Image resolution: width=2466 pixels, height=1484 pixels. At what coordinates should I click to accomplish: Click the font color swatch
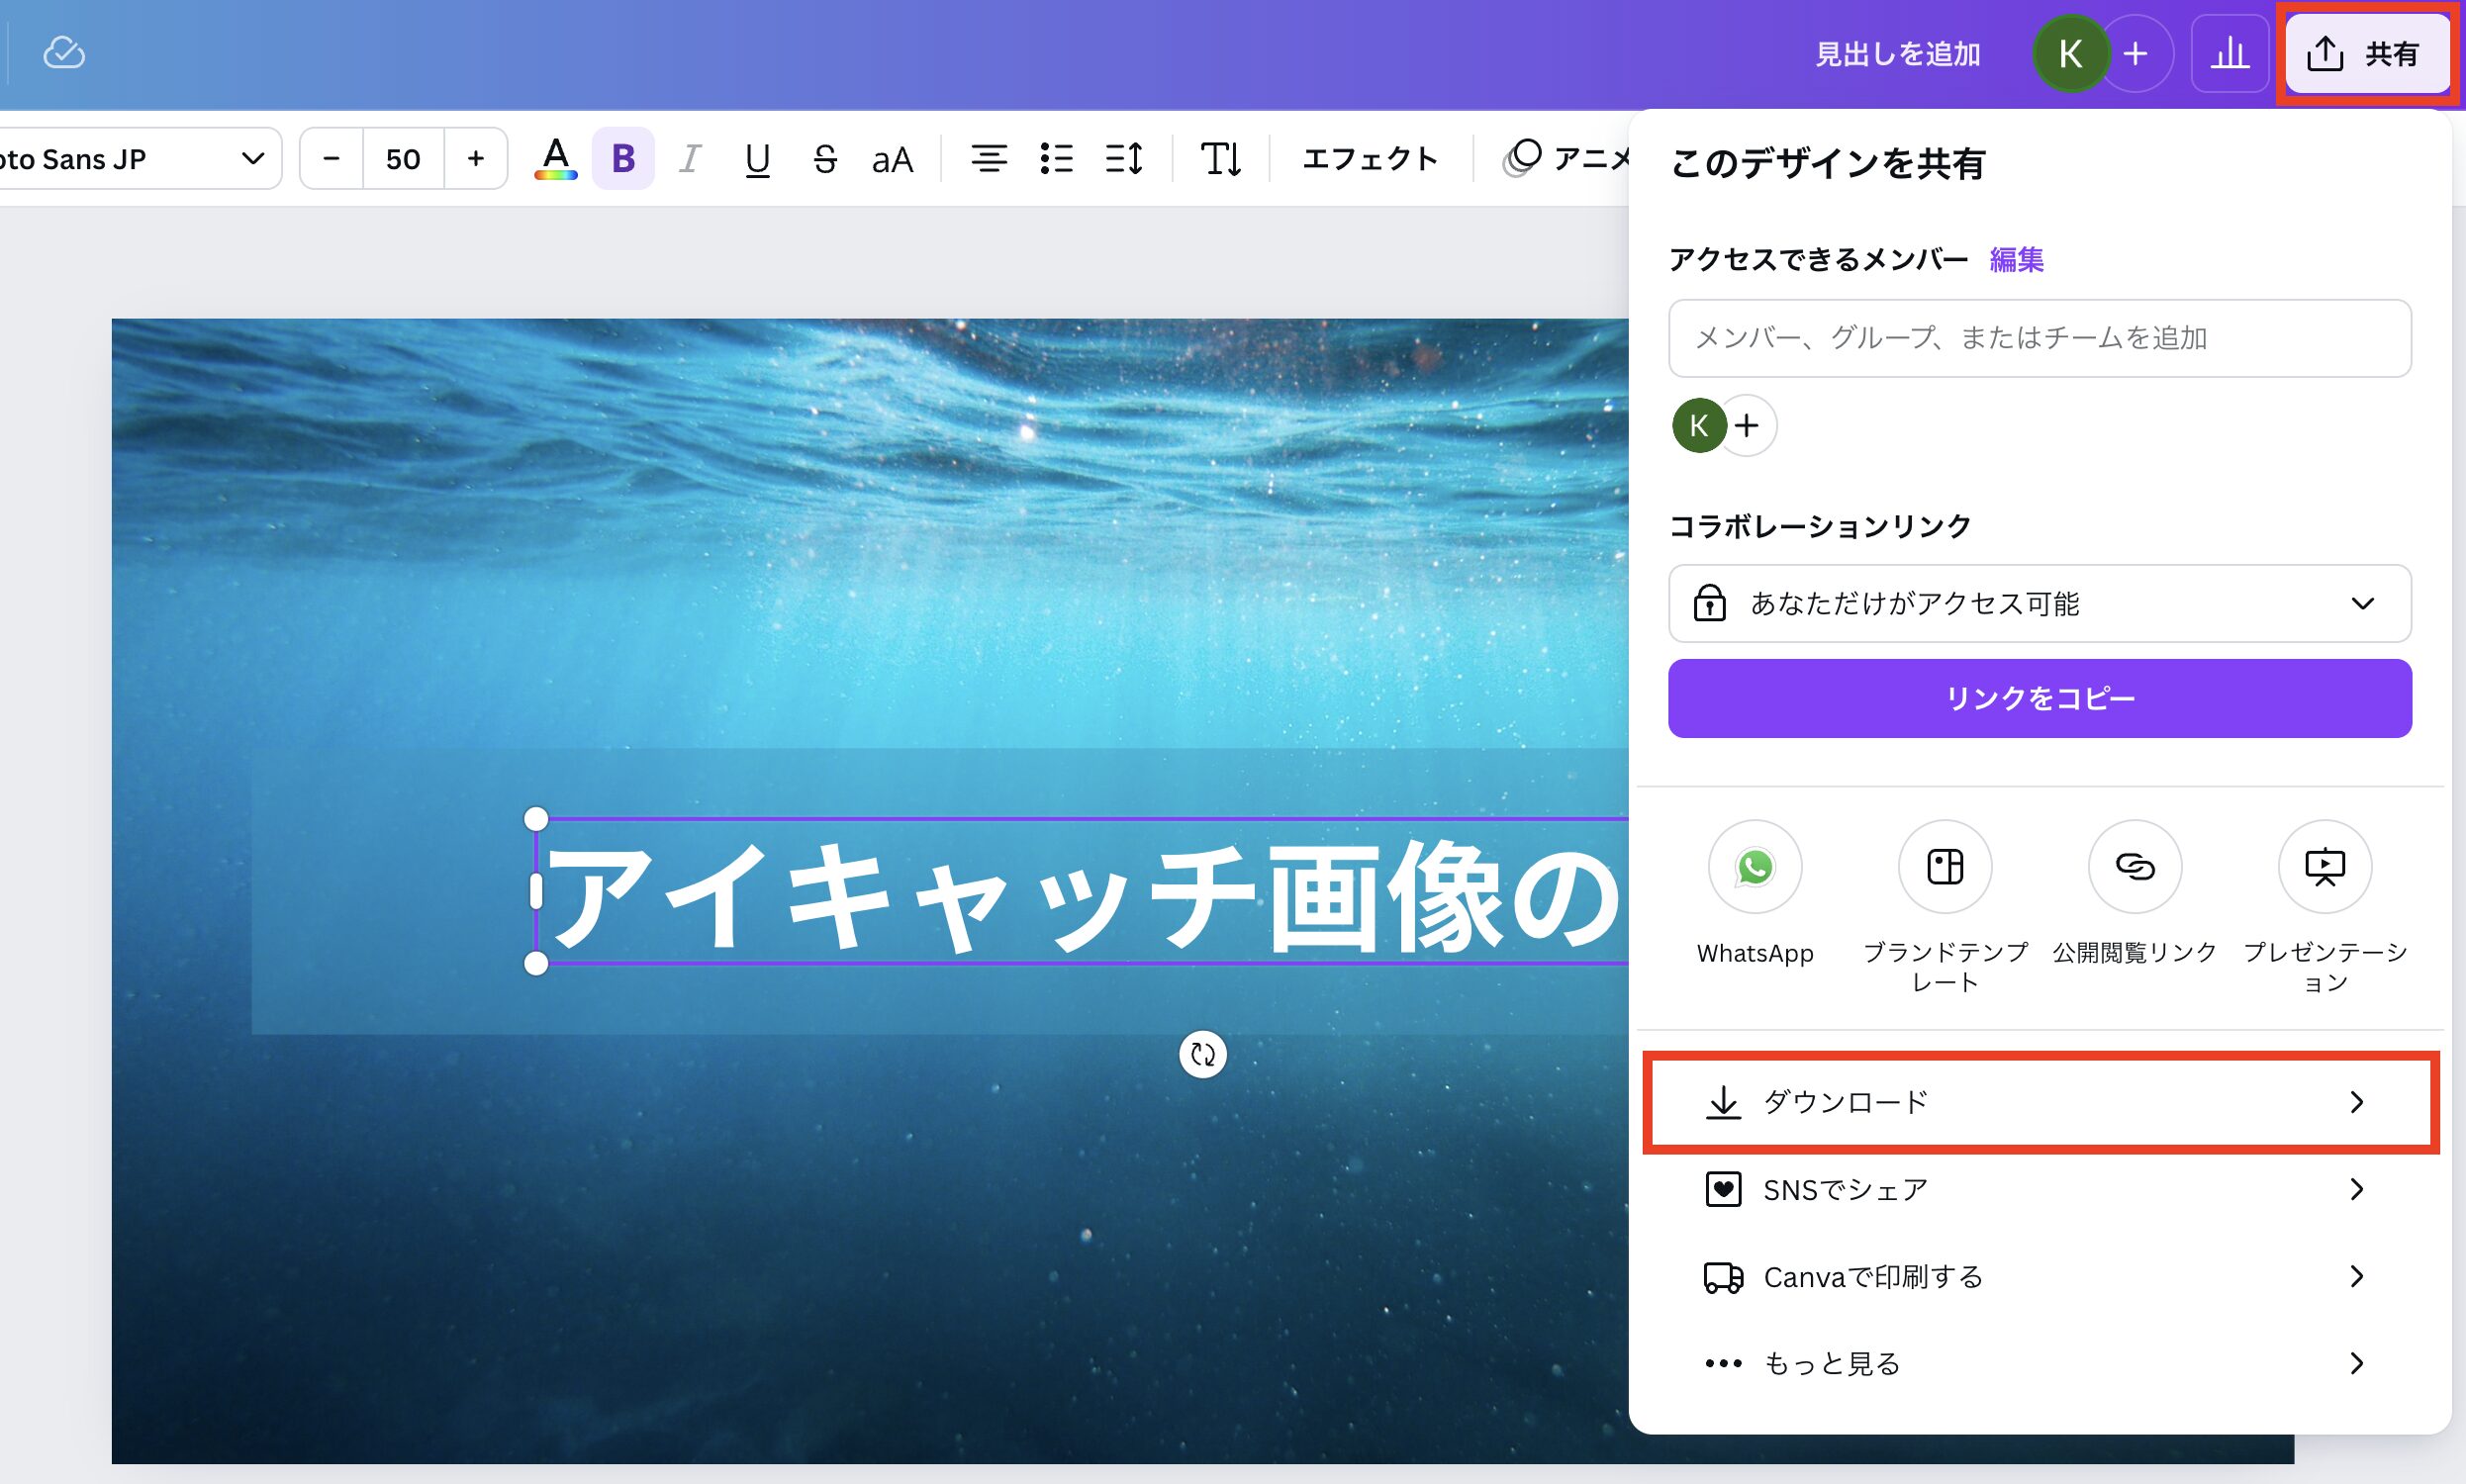(555, 158)
